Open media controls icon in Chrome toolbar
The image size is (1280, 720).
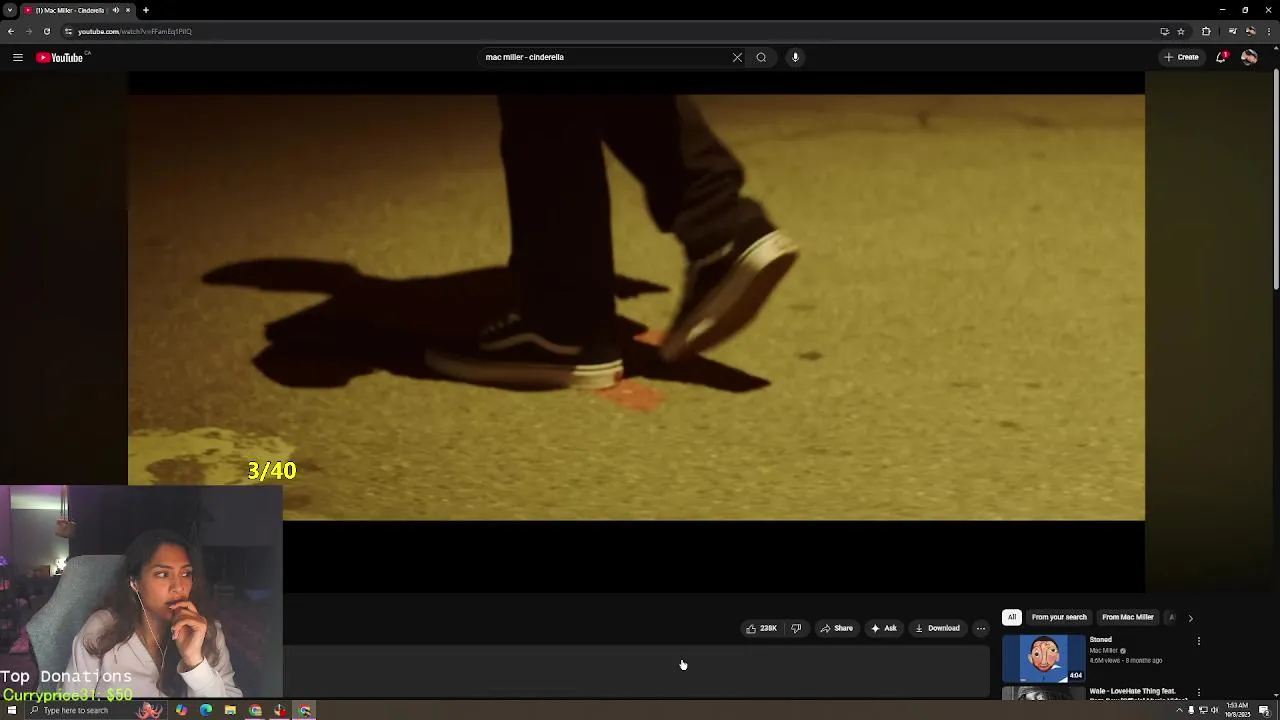[x=1232, y=31]
